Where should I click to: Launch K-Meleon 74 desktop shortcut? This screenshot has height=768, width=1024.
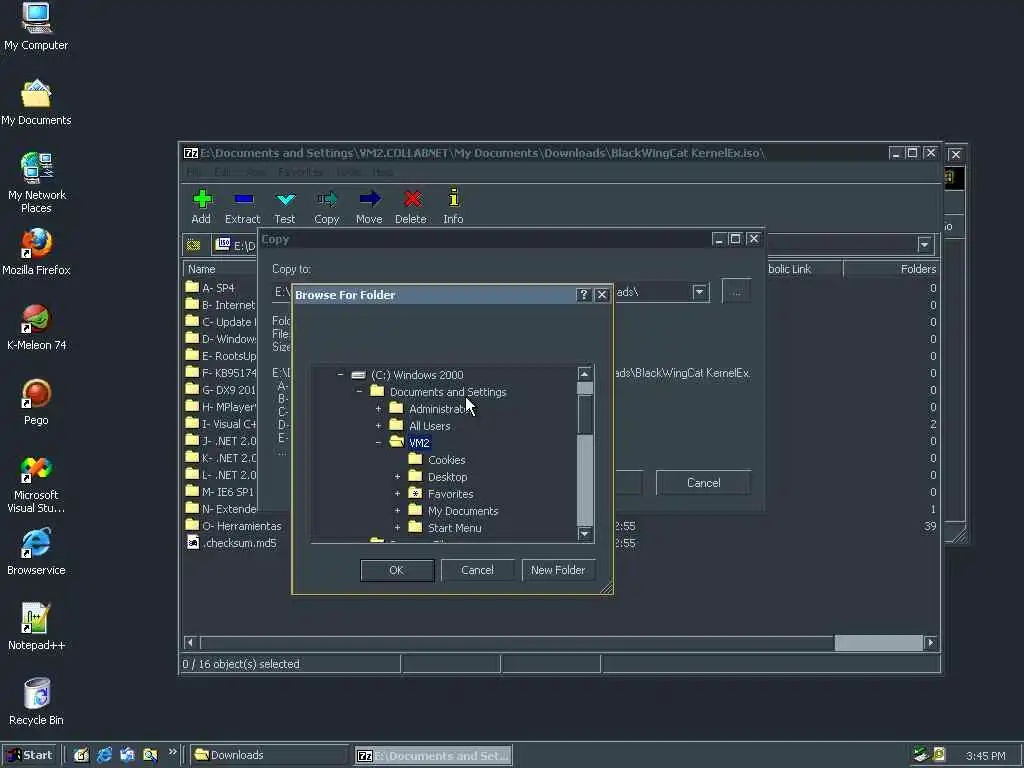[36, 328]
